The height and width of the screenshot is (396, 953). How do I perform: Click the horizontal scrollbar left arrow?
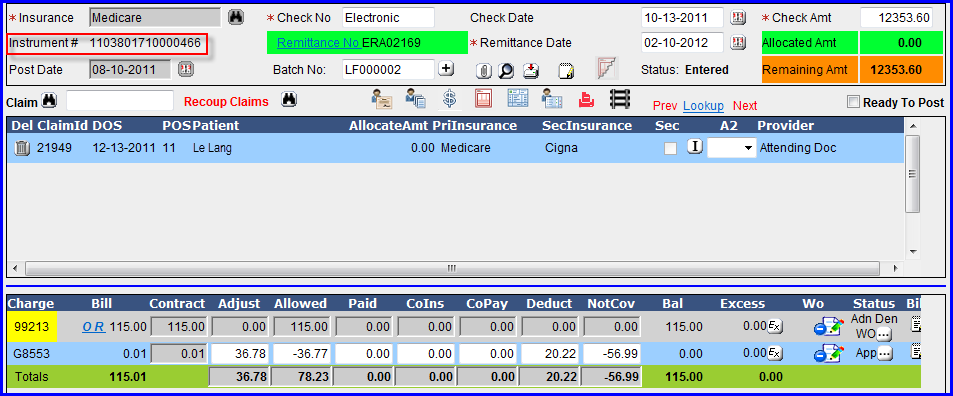coord(14,268)
